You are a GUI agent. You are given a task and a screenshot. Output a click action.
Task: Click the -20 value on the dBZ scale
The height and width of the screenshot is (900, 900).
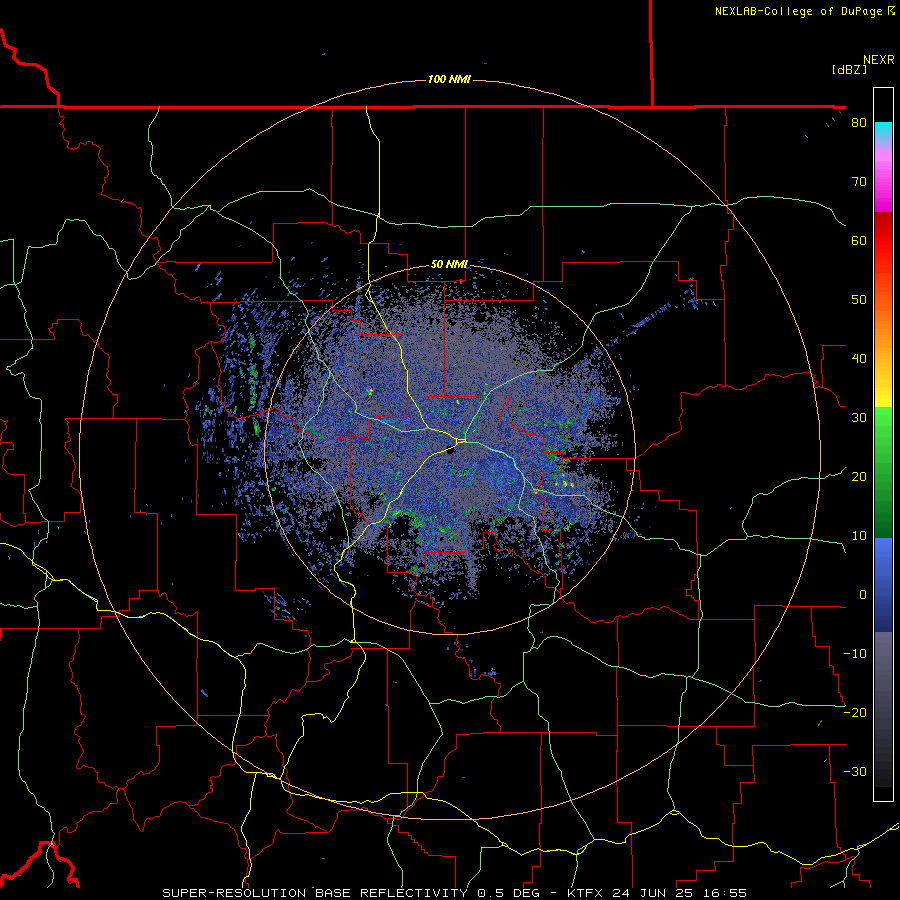click(x=855, y=713)
